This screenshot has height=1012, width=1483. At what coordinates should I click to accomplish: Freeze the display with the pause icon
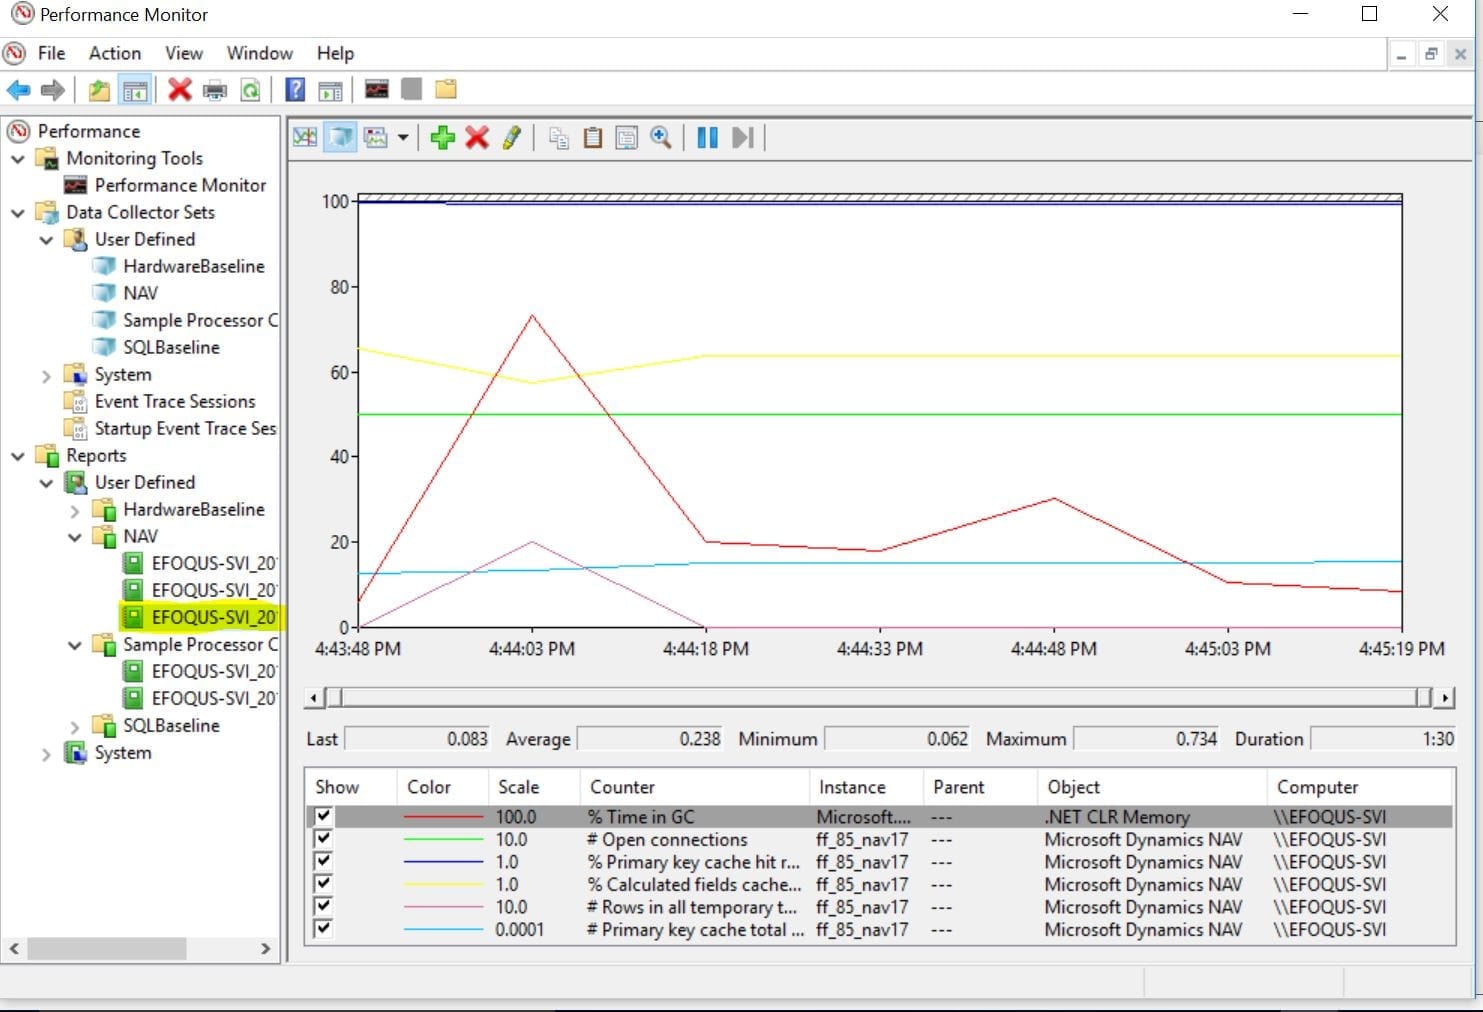(x=707, y=137)
